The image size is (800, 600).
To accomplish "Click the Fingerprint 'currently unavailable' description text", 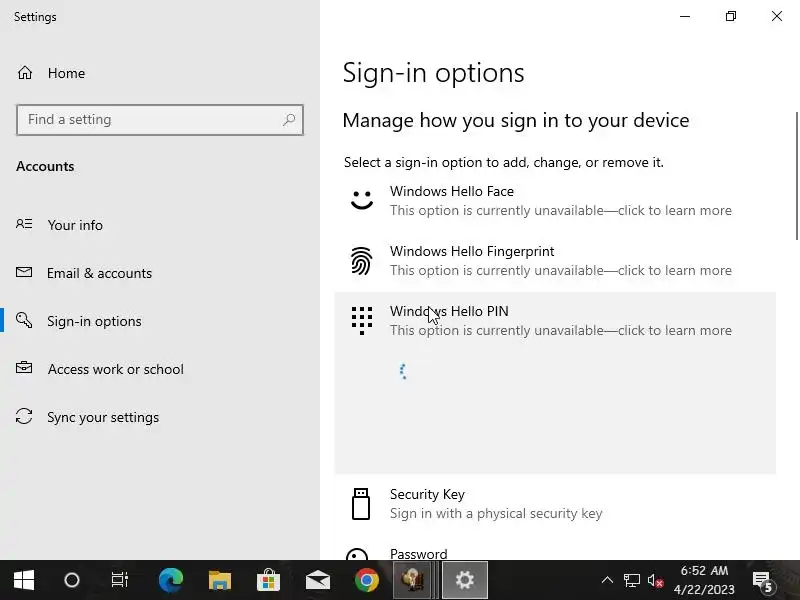I will [x=561, y=270].
